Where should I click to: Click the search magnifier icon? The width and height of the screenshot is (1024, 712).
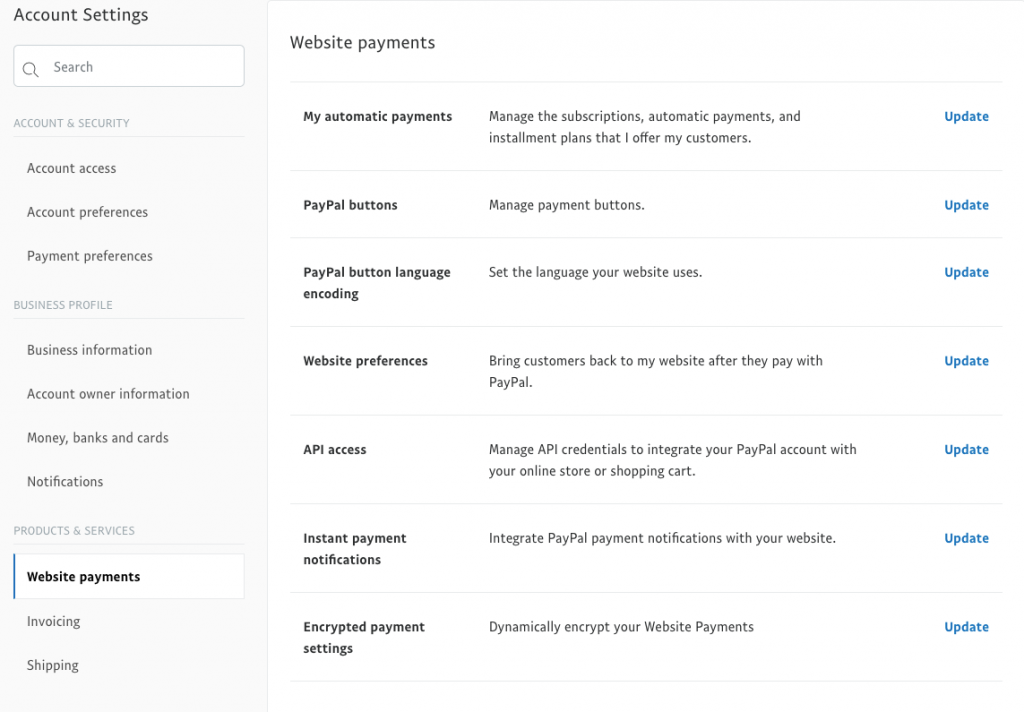click(30, 69)
